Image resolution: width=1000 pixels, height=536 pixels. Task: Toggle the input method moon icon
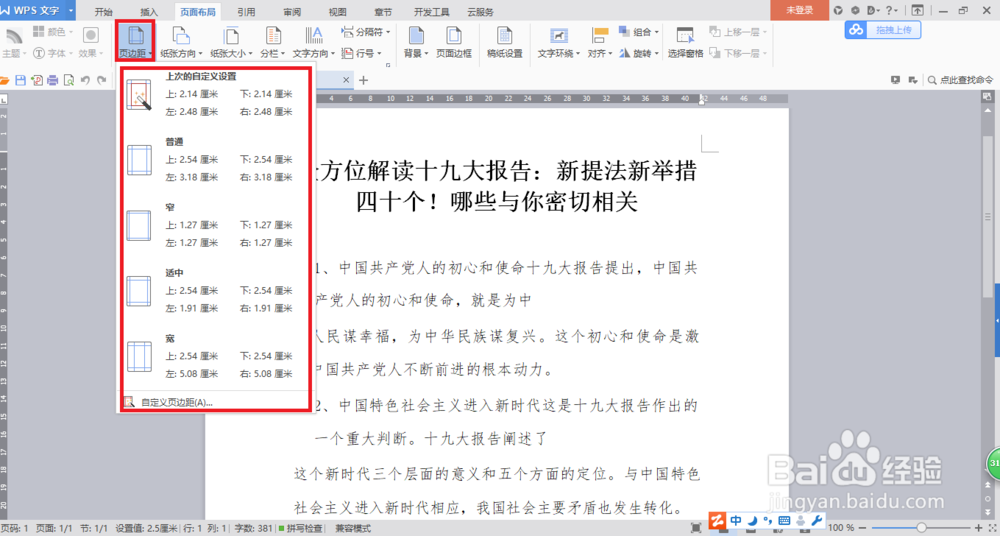pyautogui.click(x=753, y=519)
